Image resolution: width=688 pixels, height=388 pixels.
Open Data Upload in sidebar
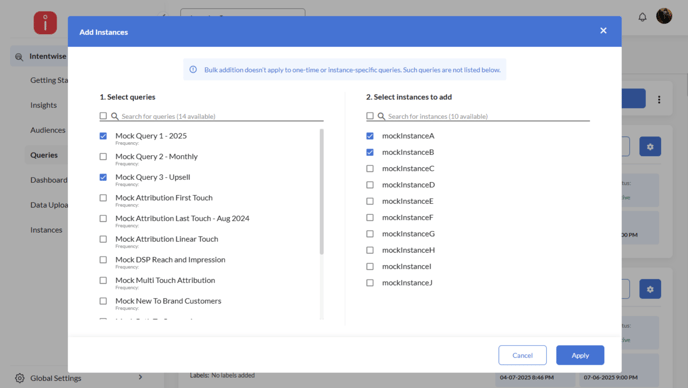pyautogui.click(x=49, y=205)
